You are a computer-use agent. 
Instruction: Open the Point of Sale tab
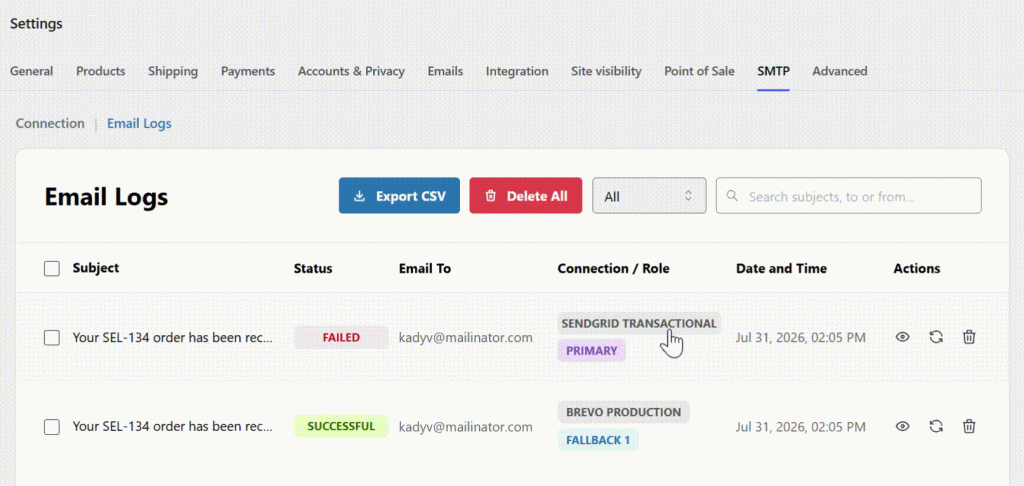pyautogui.click(x=699, y=71)
